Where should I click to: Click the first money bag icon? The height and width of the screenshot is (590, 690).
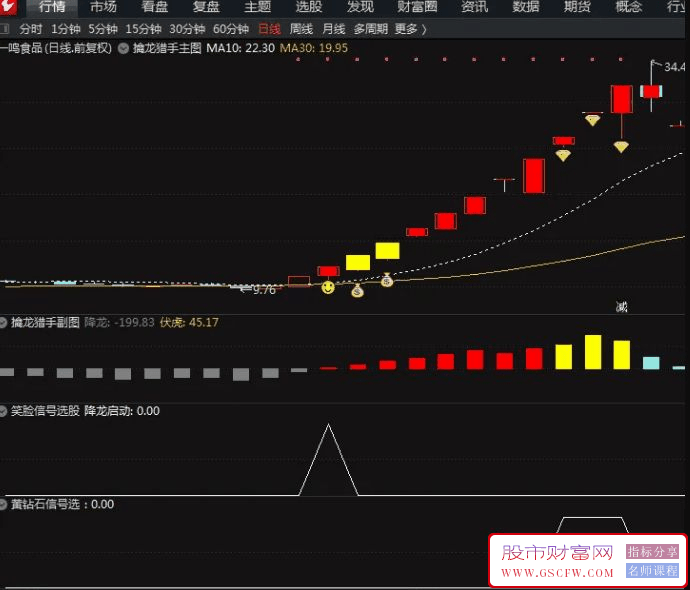357,290
